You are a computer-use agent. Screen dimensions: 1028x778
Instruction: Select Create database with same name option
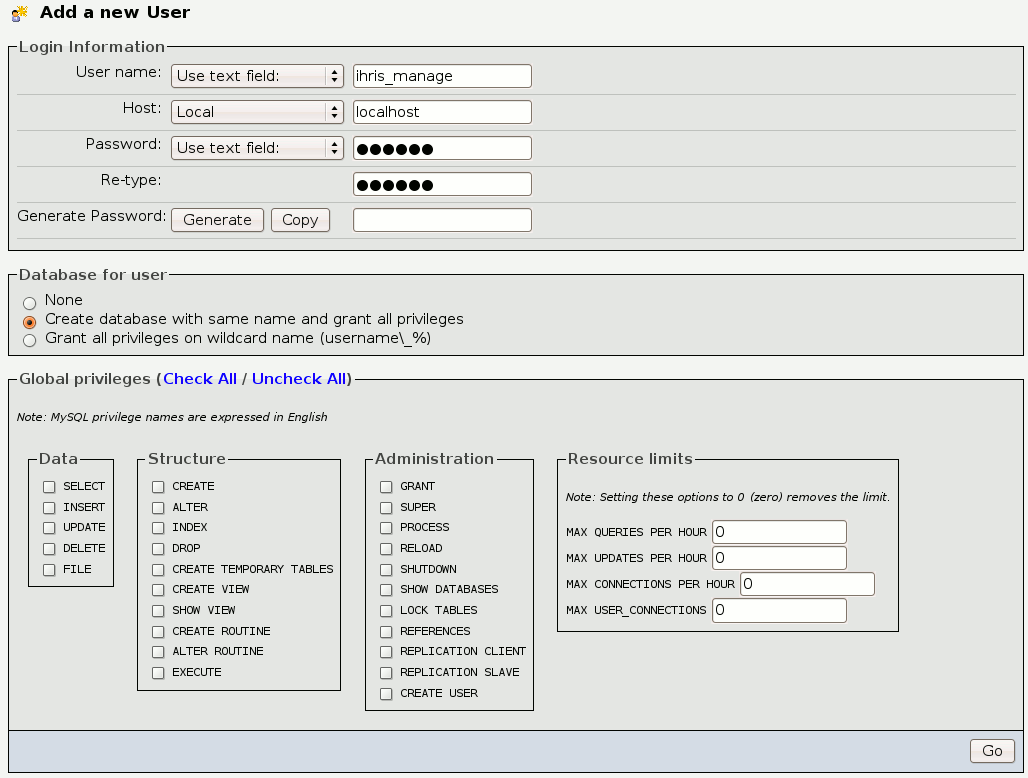tap(30, 322)
